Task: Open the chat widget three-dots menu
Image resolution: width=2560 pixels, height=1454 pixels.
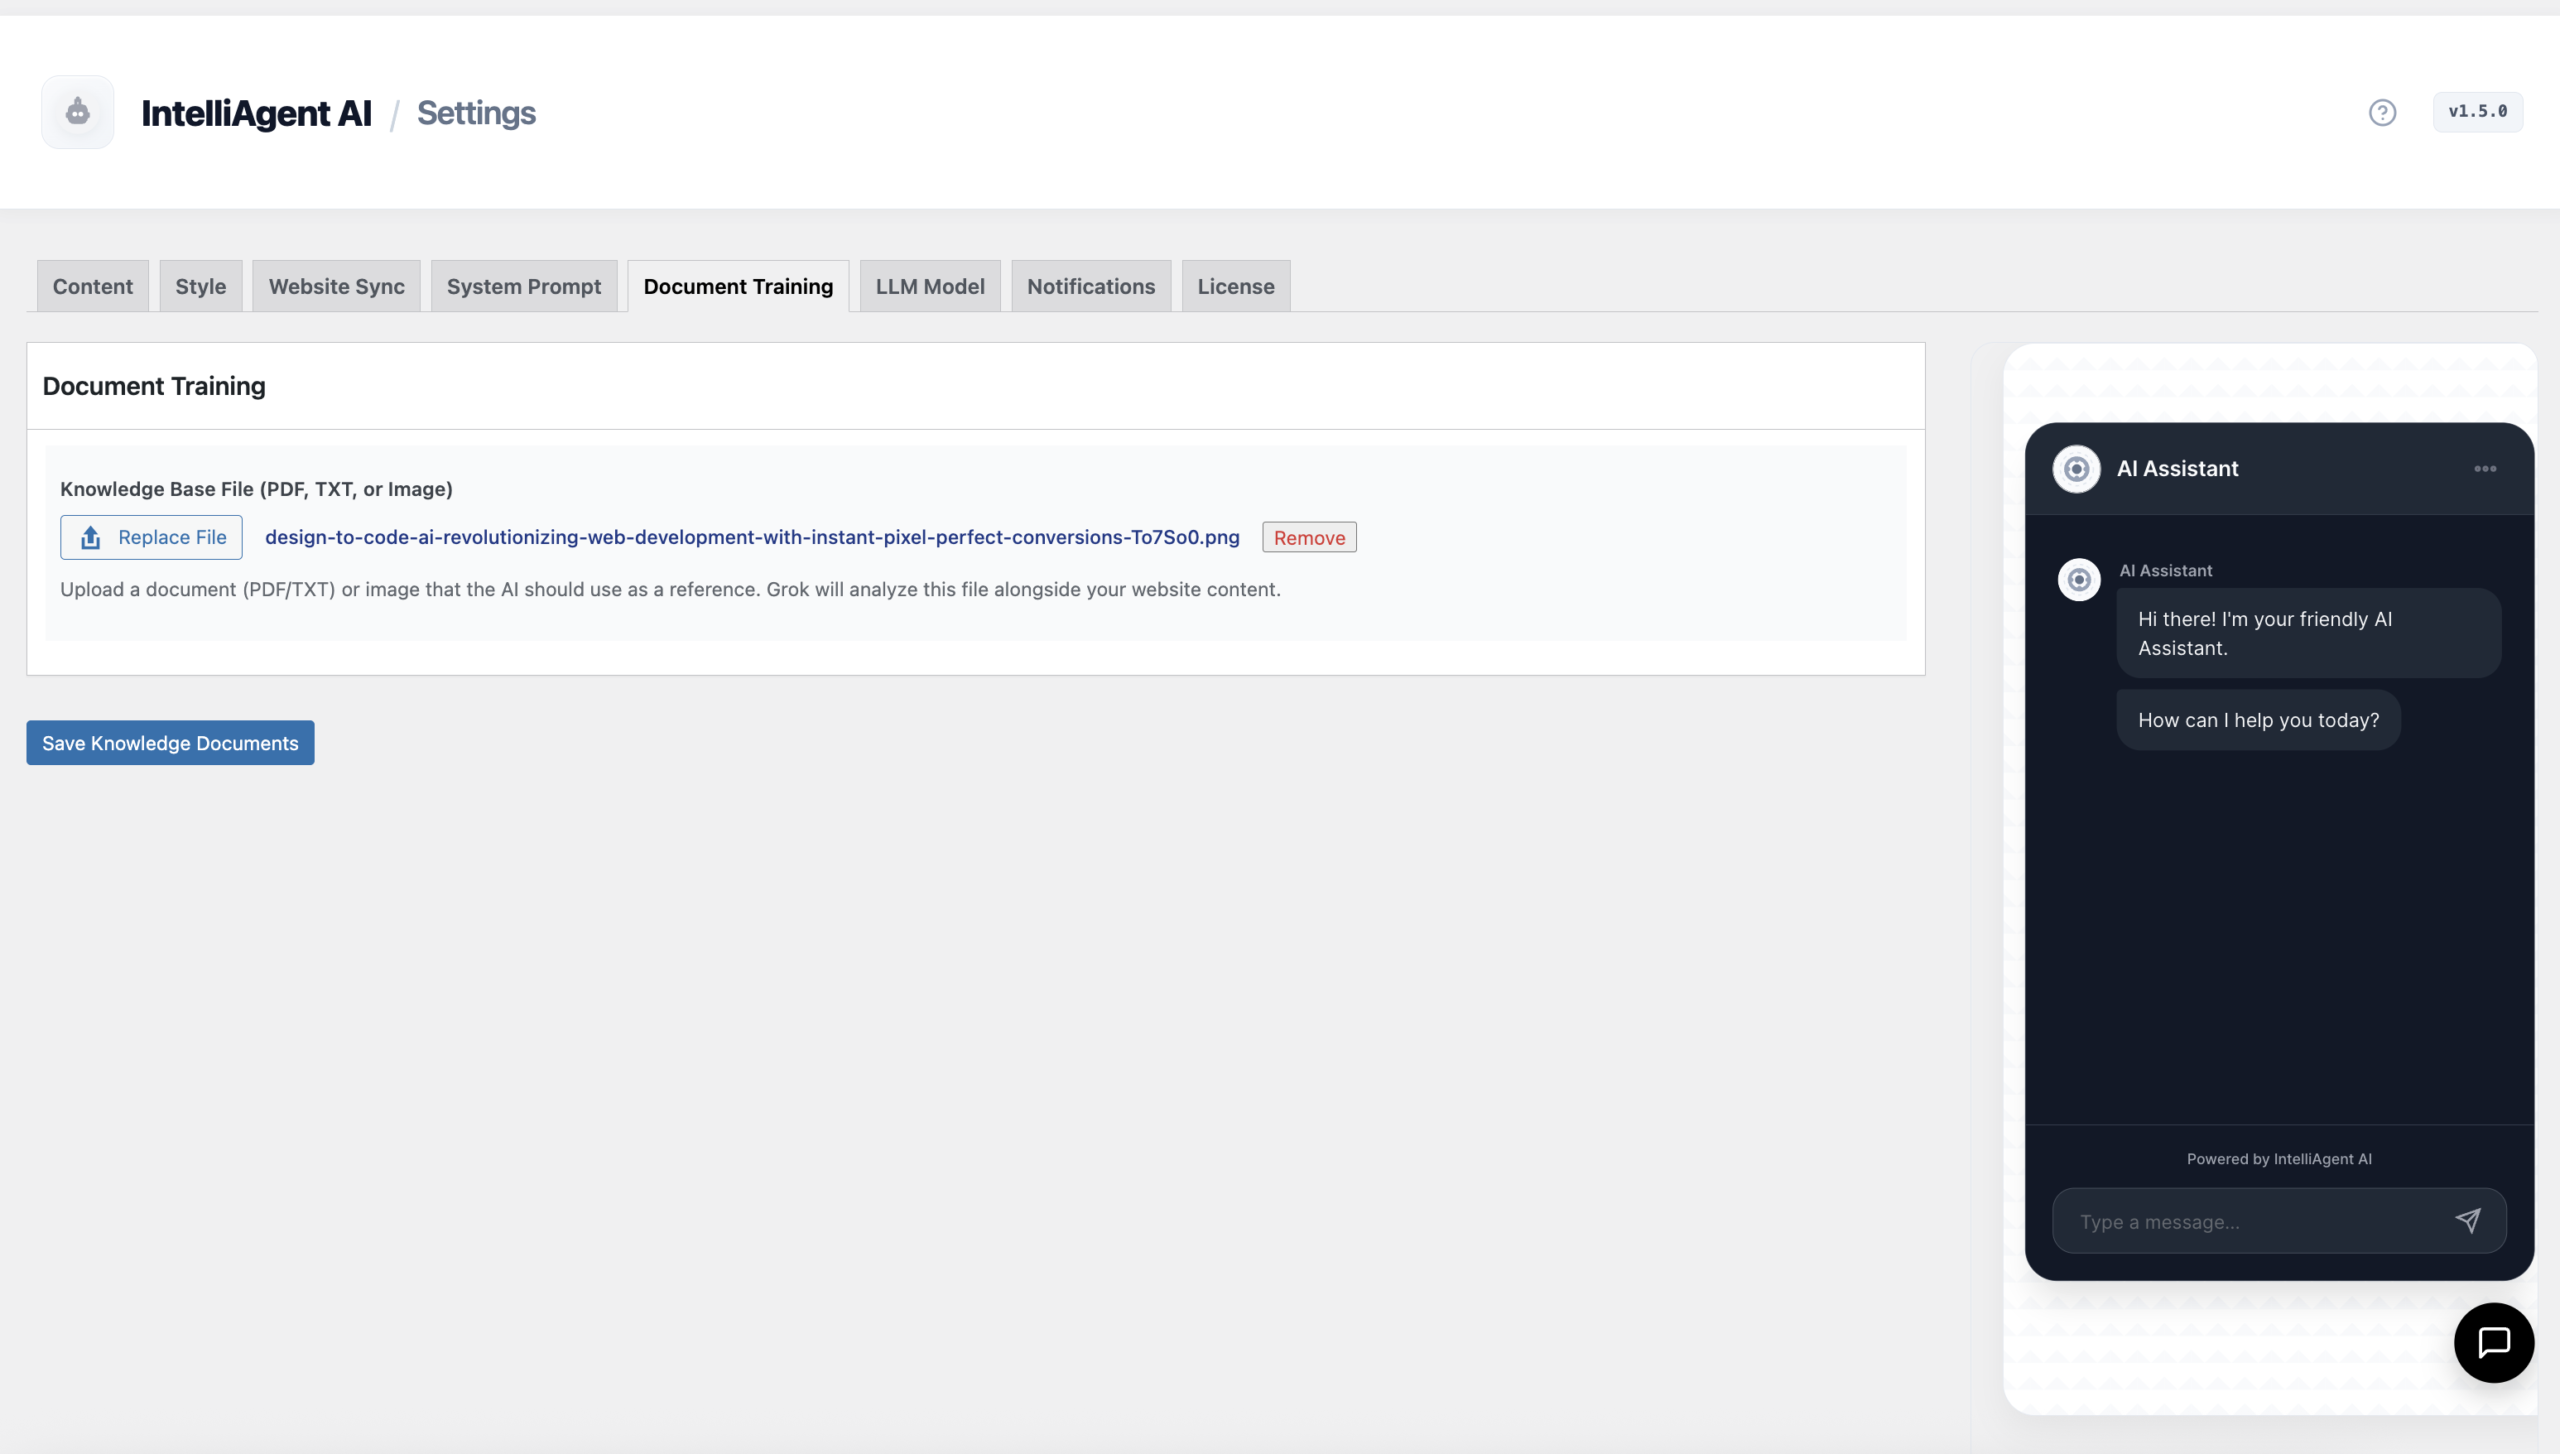Action: (2485, 468)
